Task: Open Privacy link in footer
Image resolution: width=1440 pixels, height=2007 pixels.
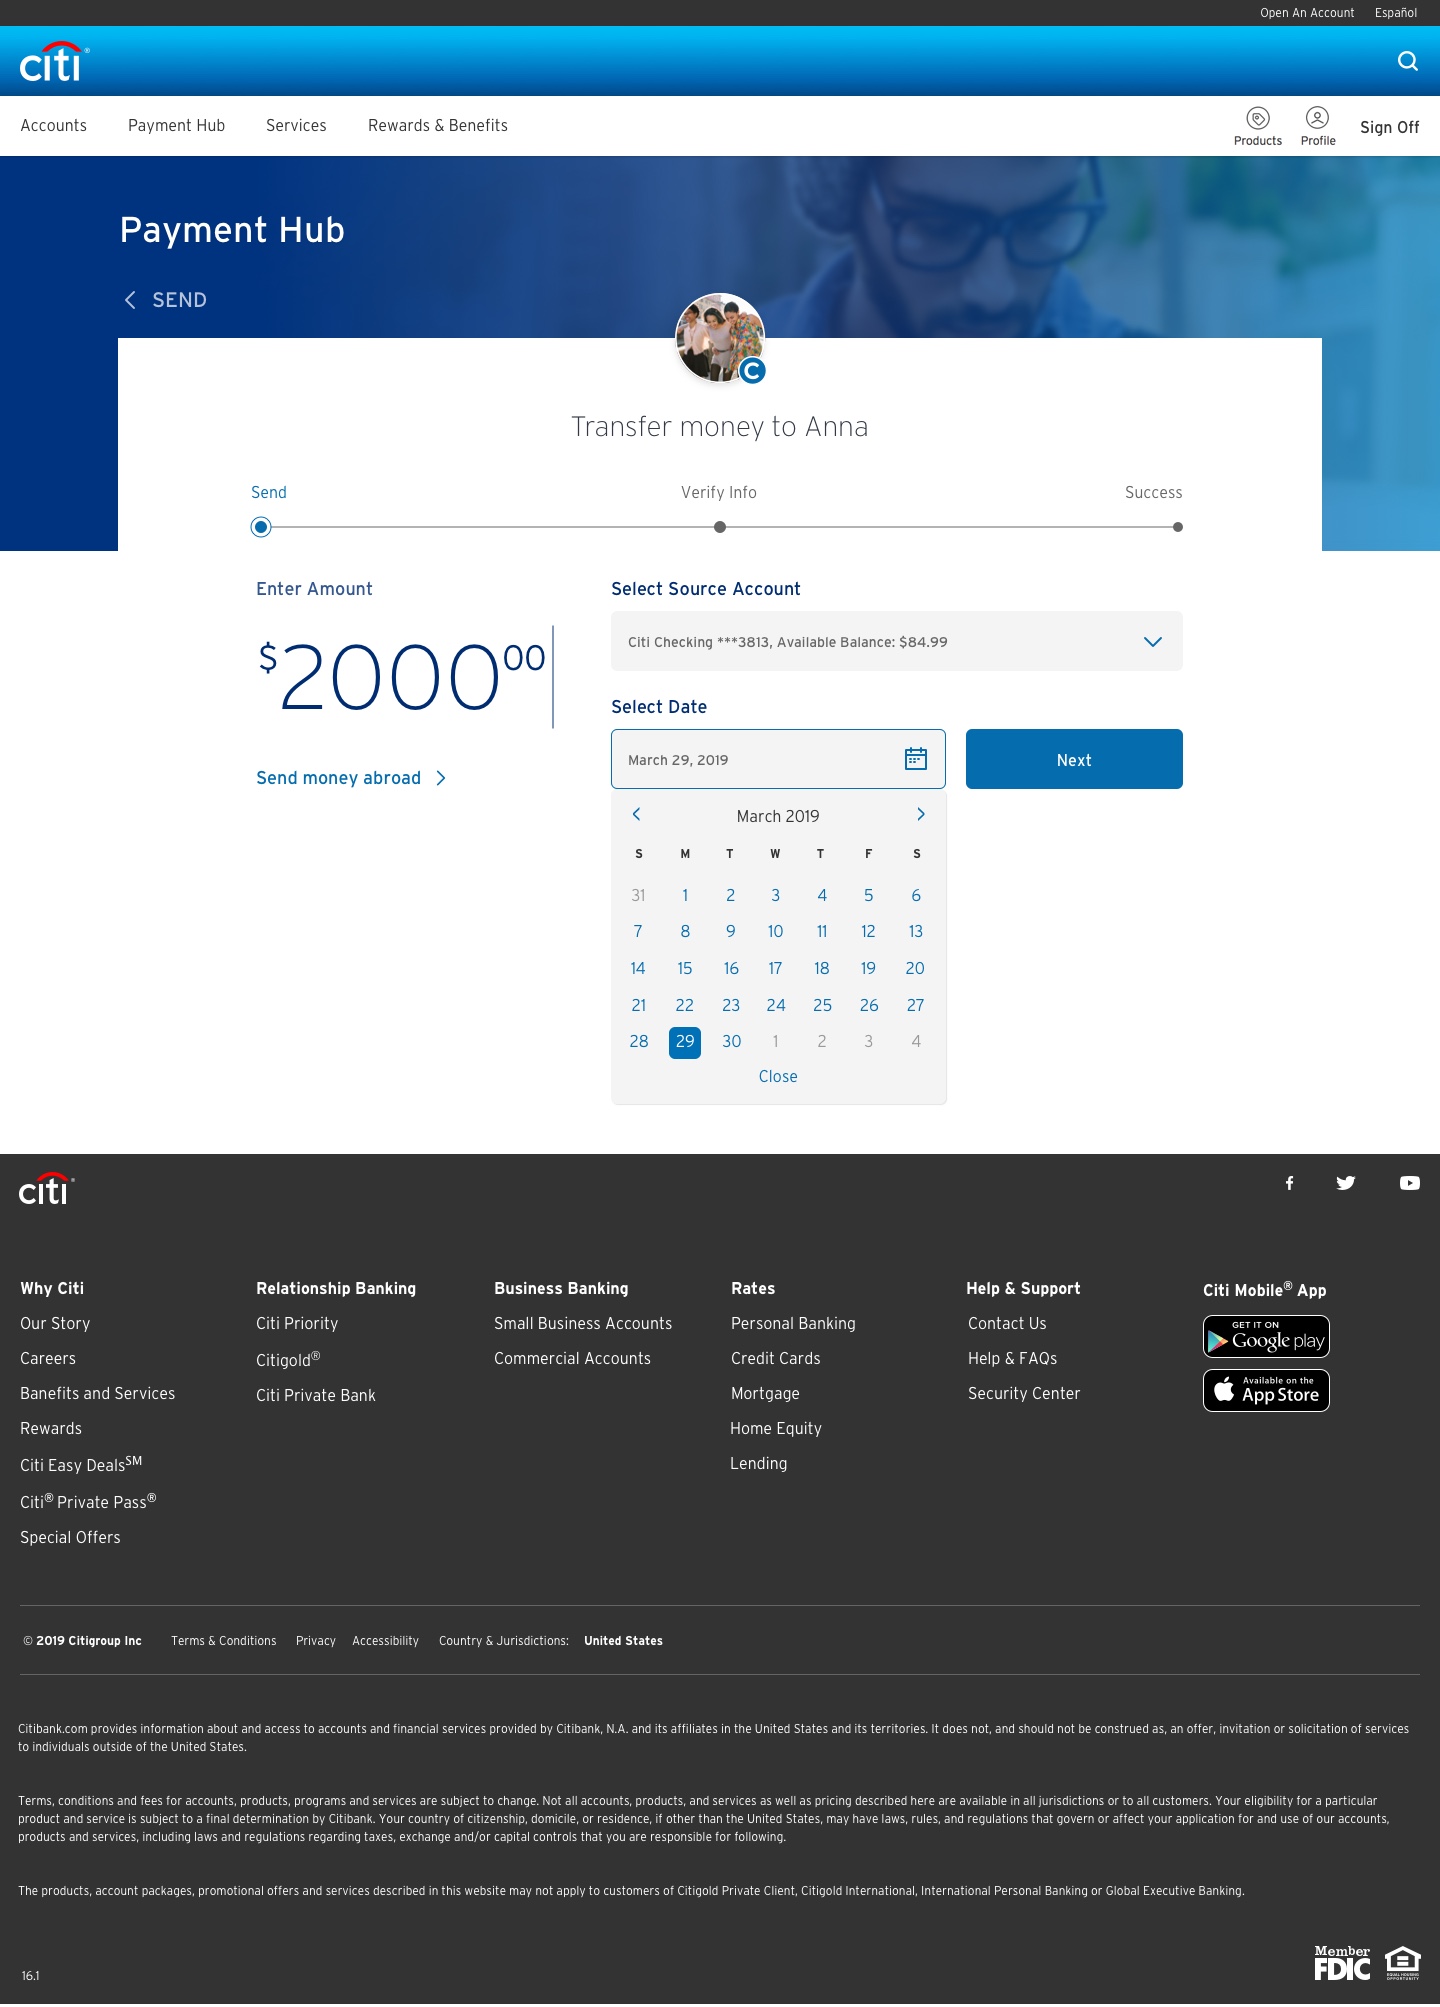Action: tap(316, 1641)
